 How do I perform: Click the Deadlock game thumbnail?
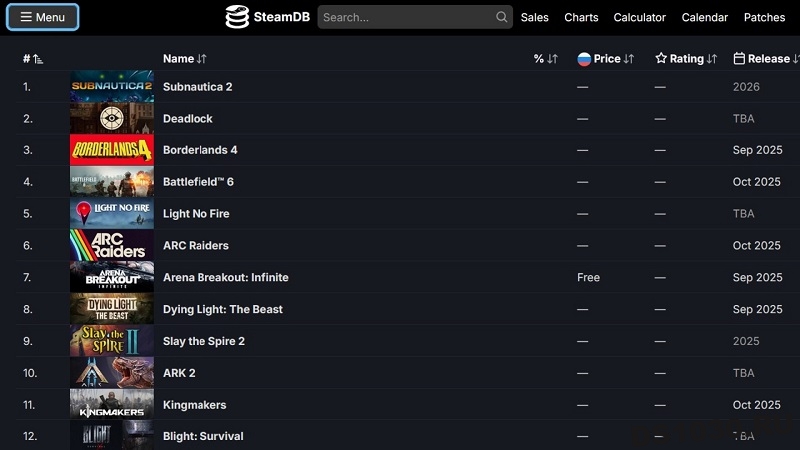(111, 118)
